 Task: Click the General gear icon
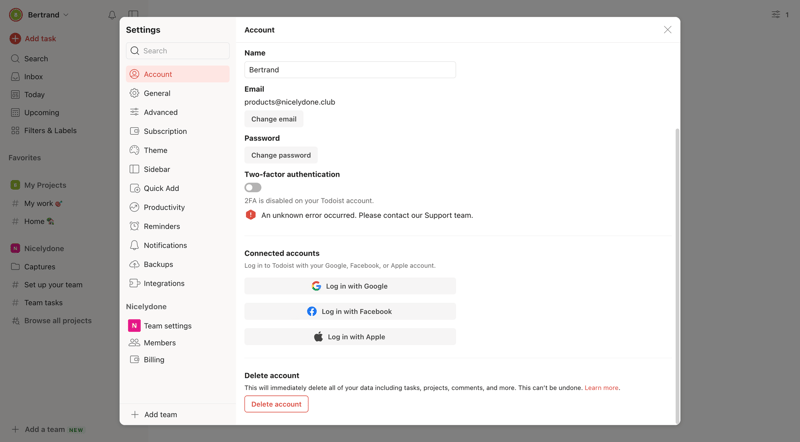[134, 93]
